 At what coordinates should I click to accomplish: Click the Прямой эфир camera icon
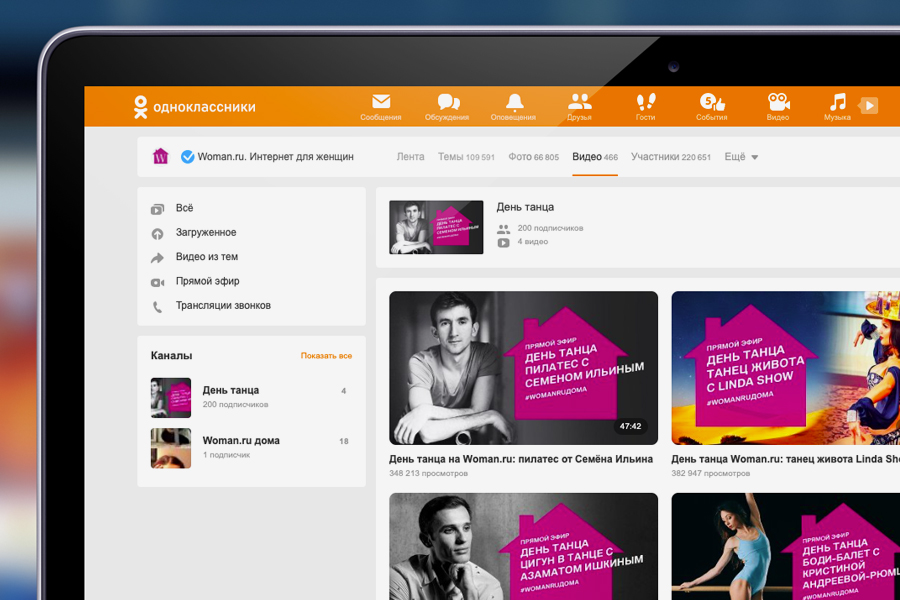tap(157, 282)
